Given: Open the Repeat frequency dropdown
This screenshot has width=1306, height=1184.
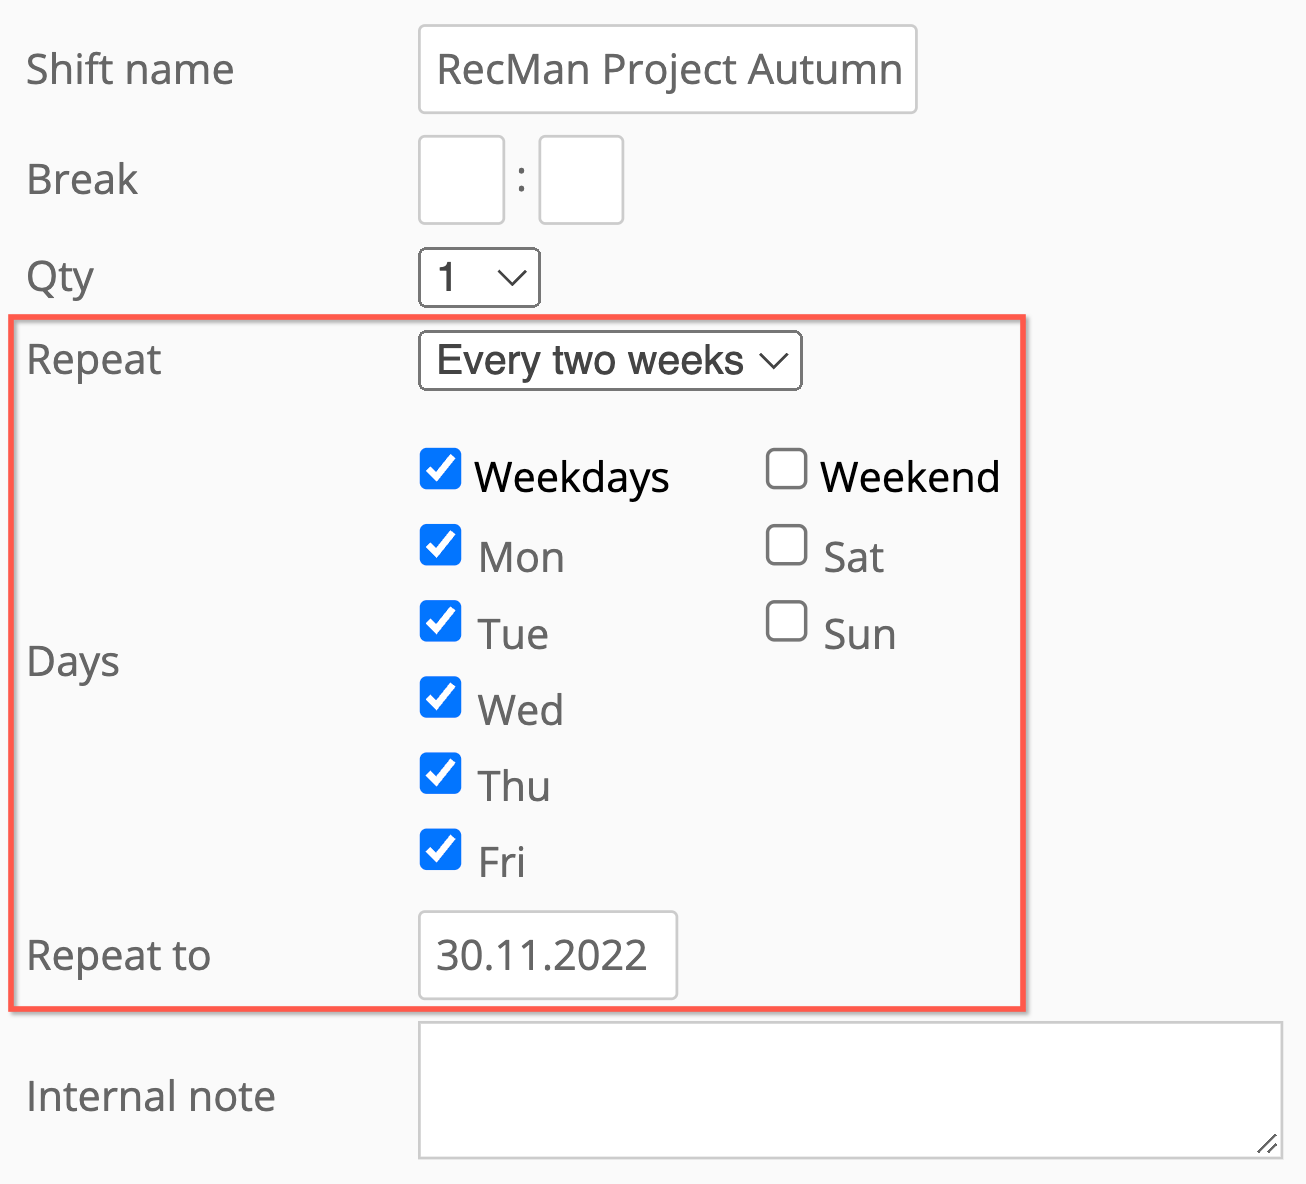Looking at the screenshot, I should [610, 360].
